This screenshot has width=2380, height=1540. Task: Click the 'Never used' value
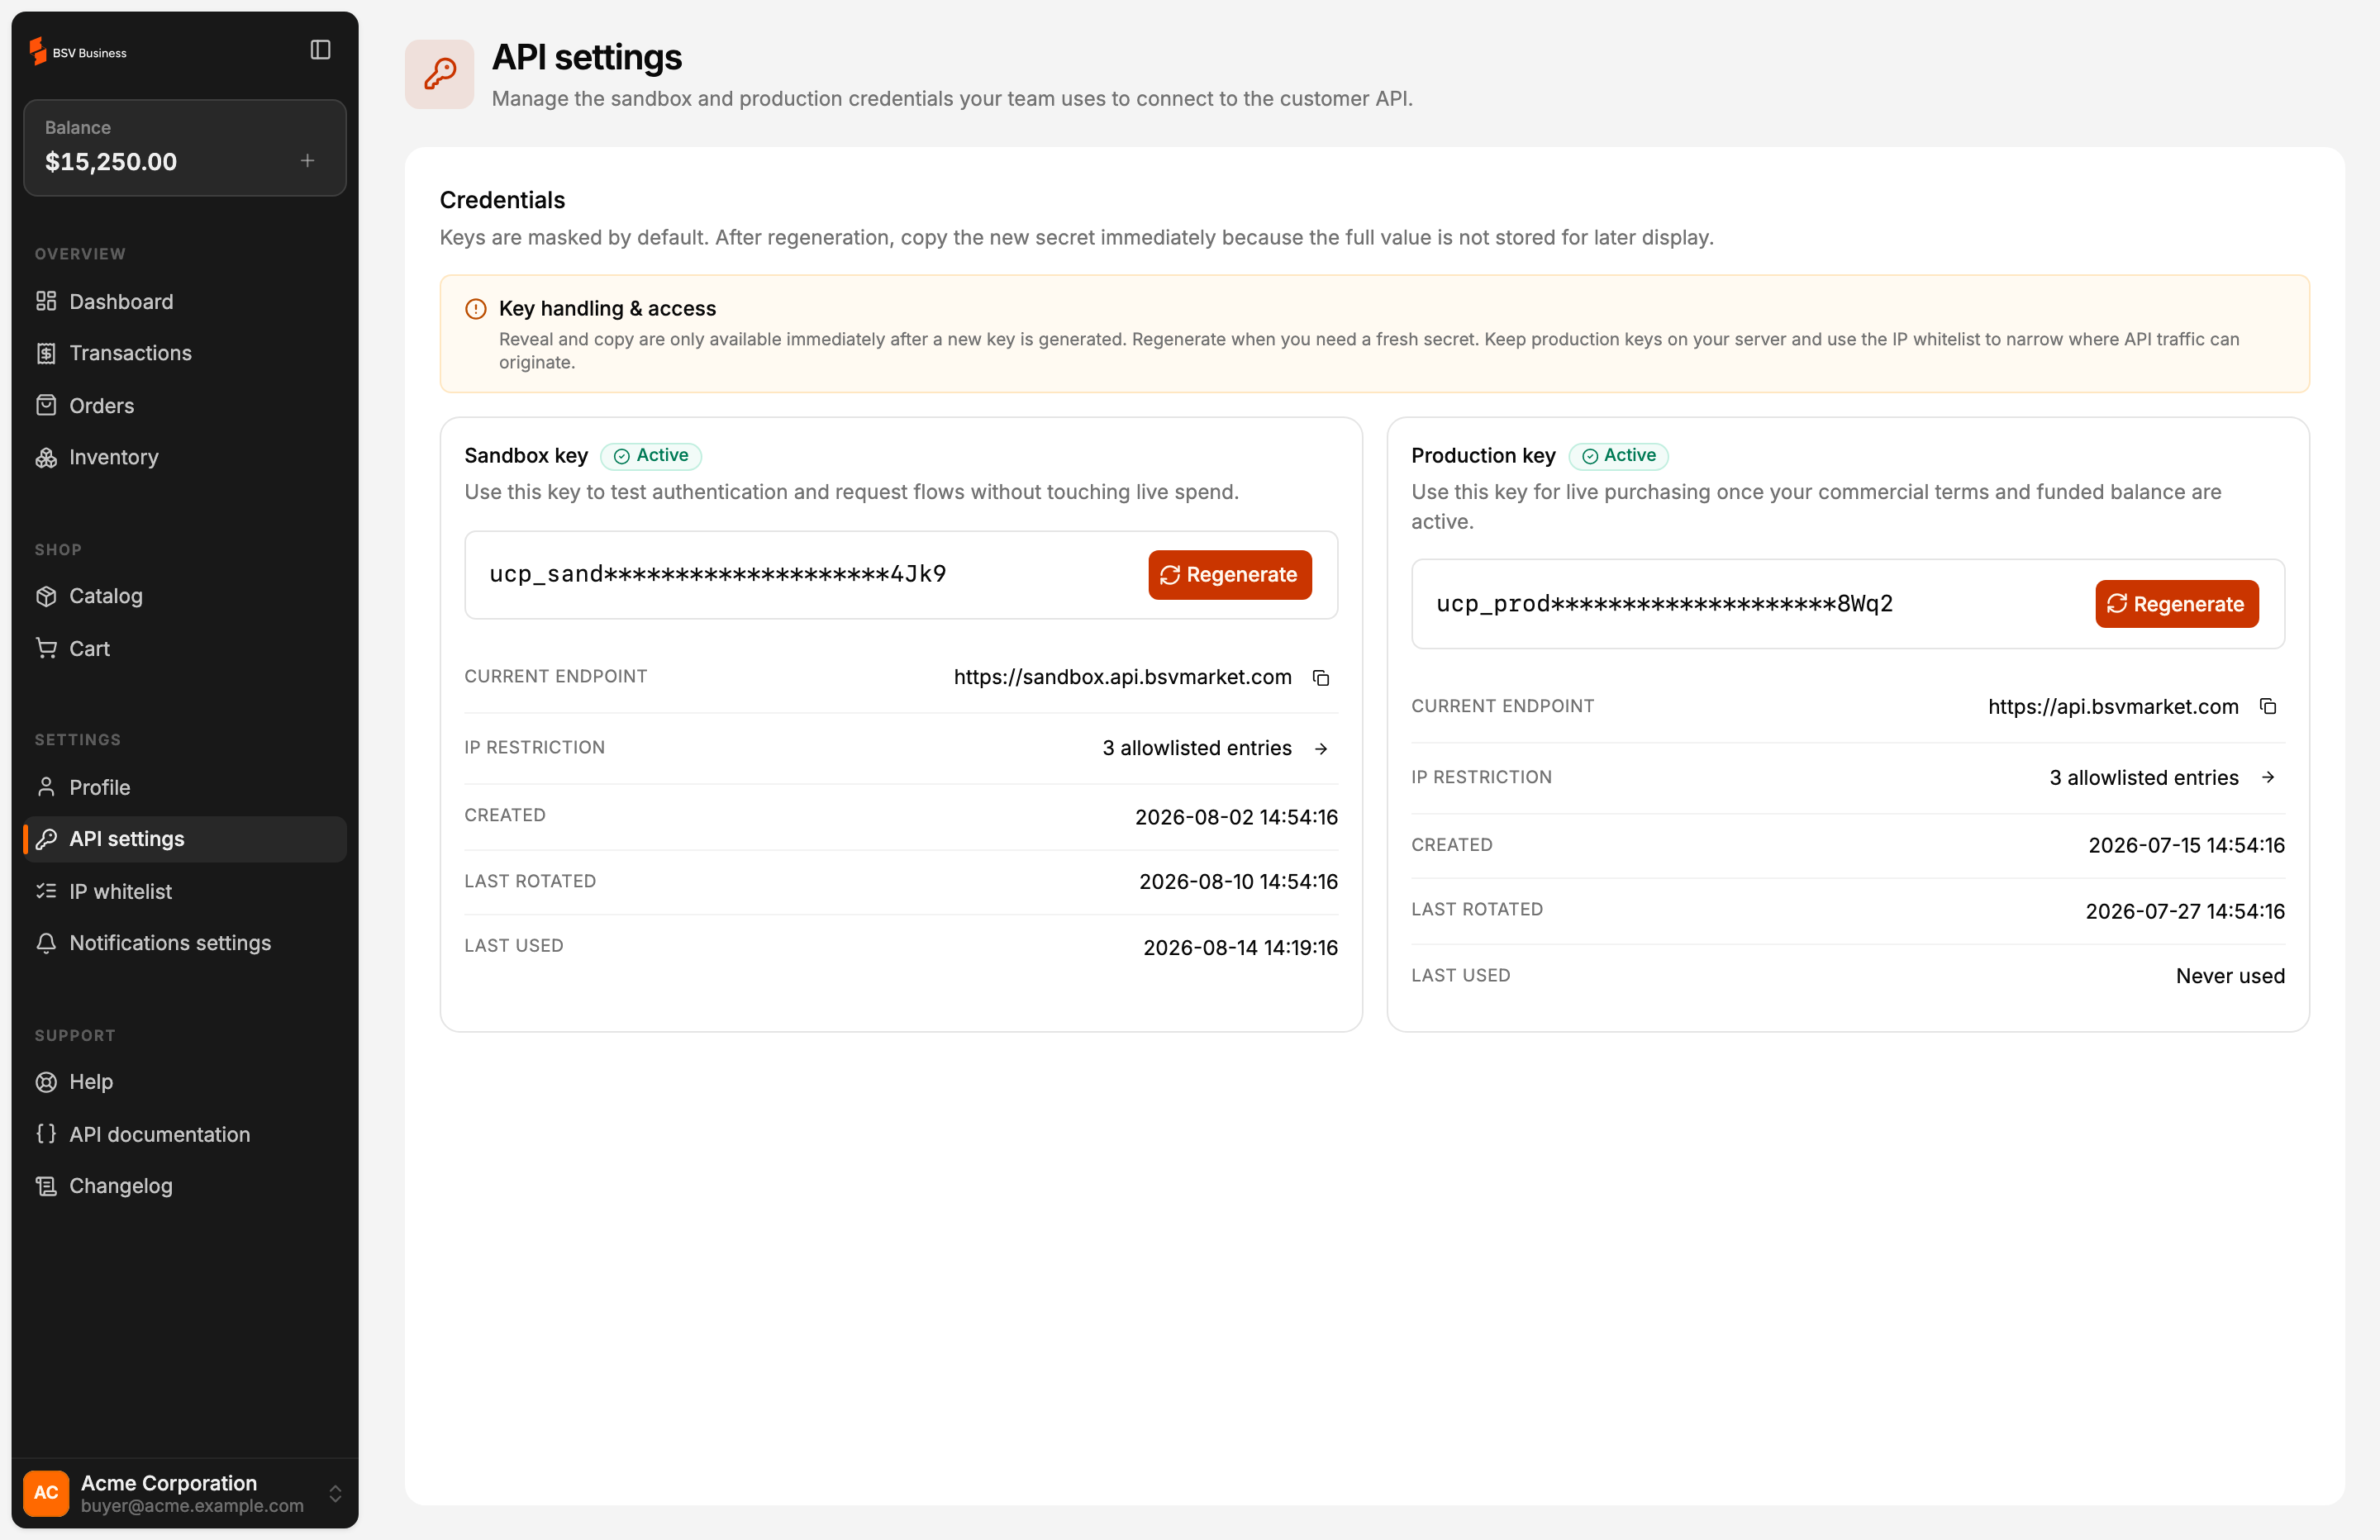click(x=2230, y=976)
